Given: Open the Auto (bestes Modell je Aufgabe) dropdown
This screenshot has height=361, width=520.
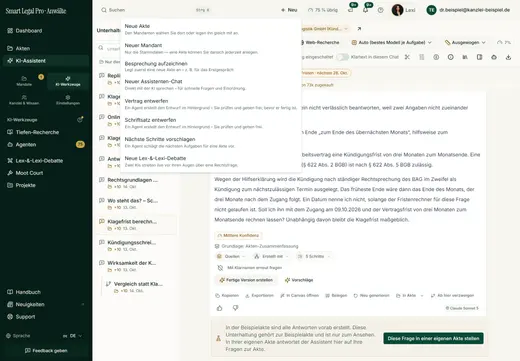Looking at the screenshot, I should pos(392,43).
